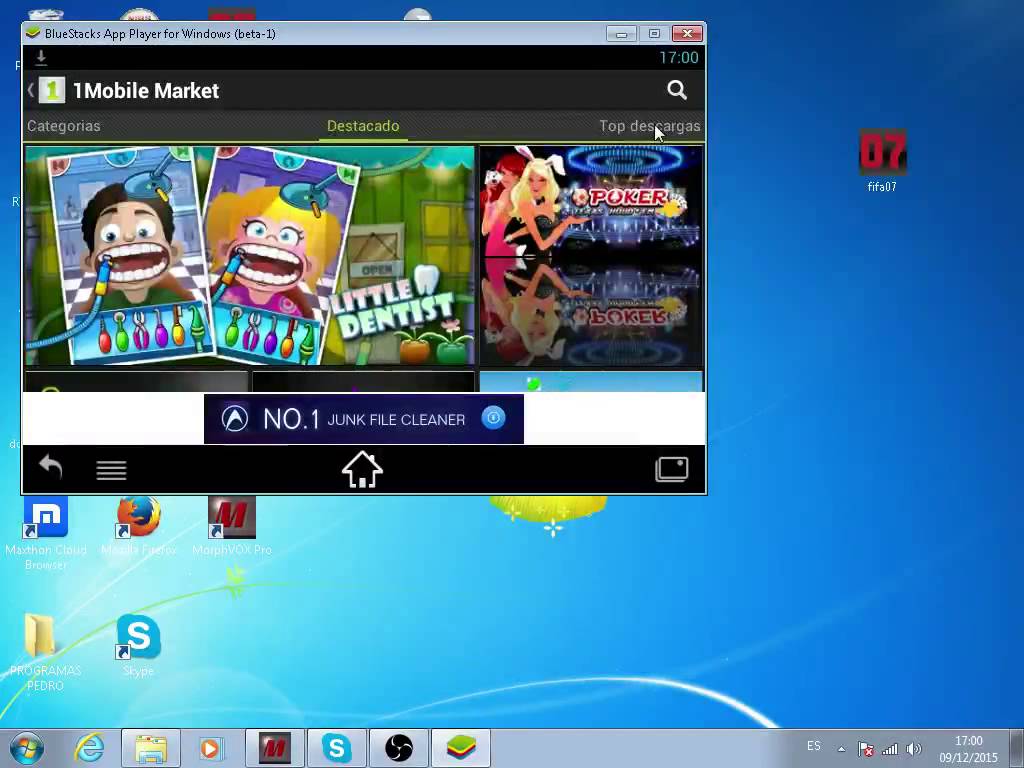Click the ES language indicator
The height and width of the screenshot is (768, 1024).
[x=814, y=746]
